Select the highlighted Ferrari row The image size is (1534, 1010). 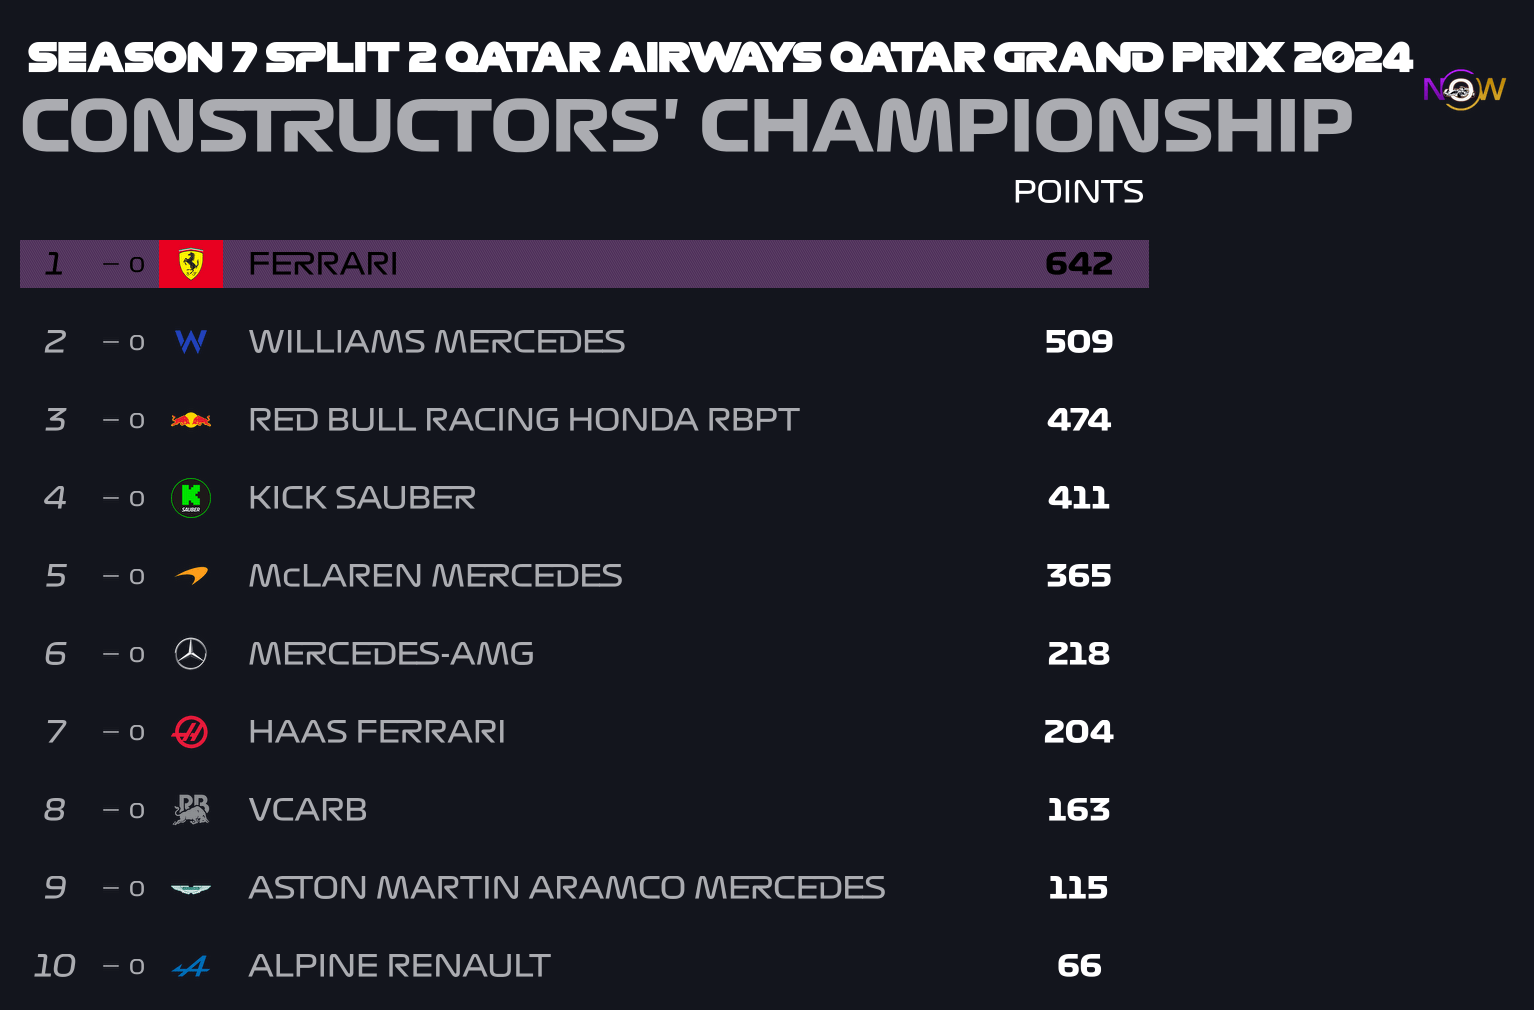click(x=584, y=264)
